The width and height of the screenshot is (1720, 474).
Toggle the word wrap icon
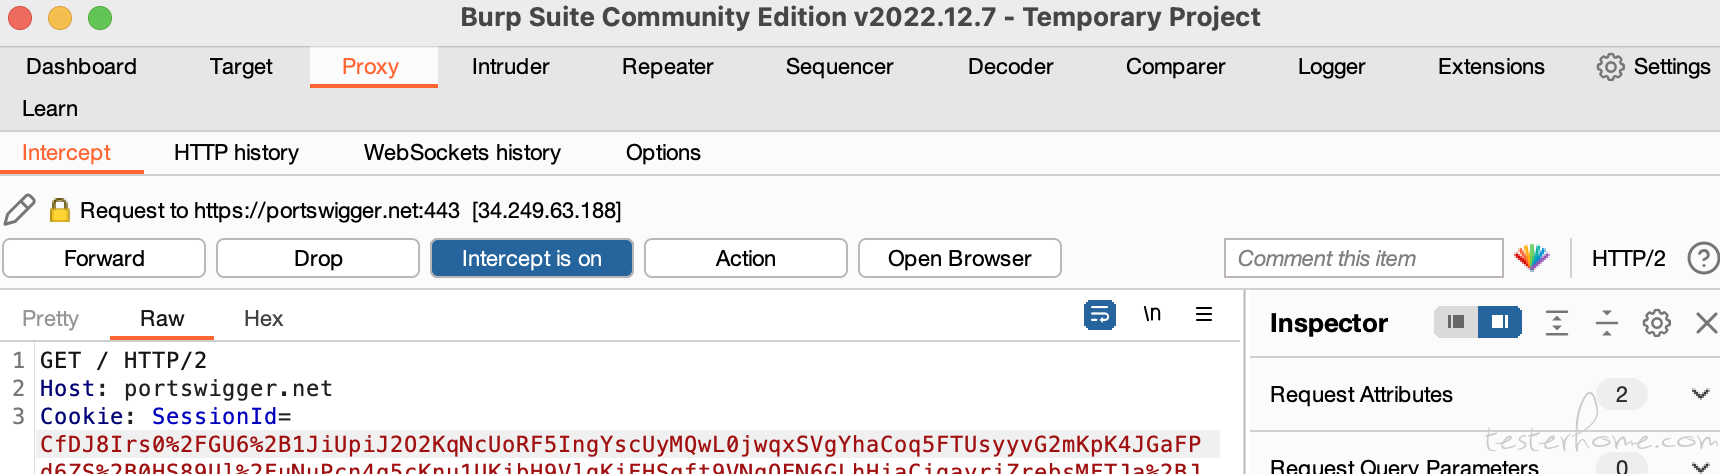coord(1100,315)
